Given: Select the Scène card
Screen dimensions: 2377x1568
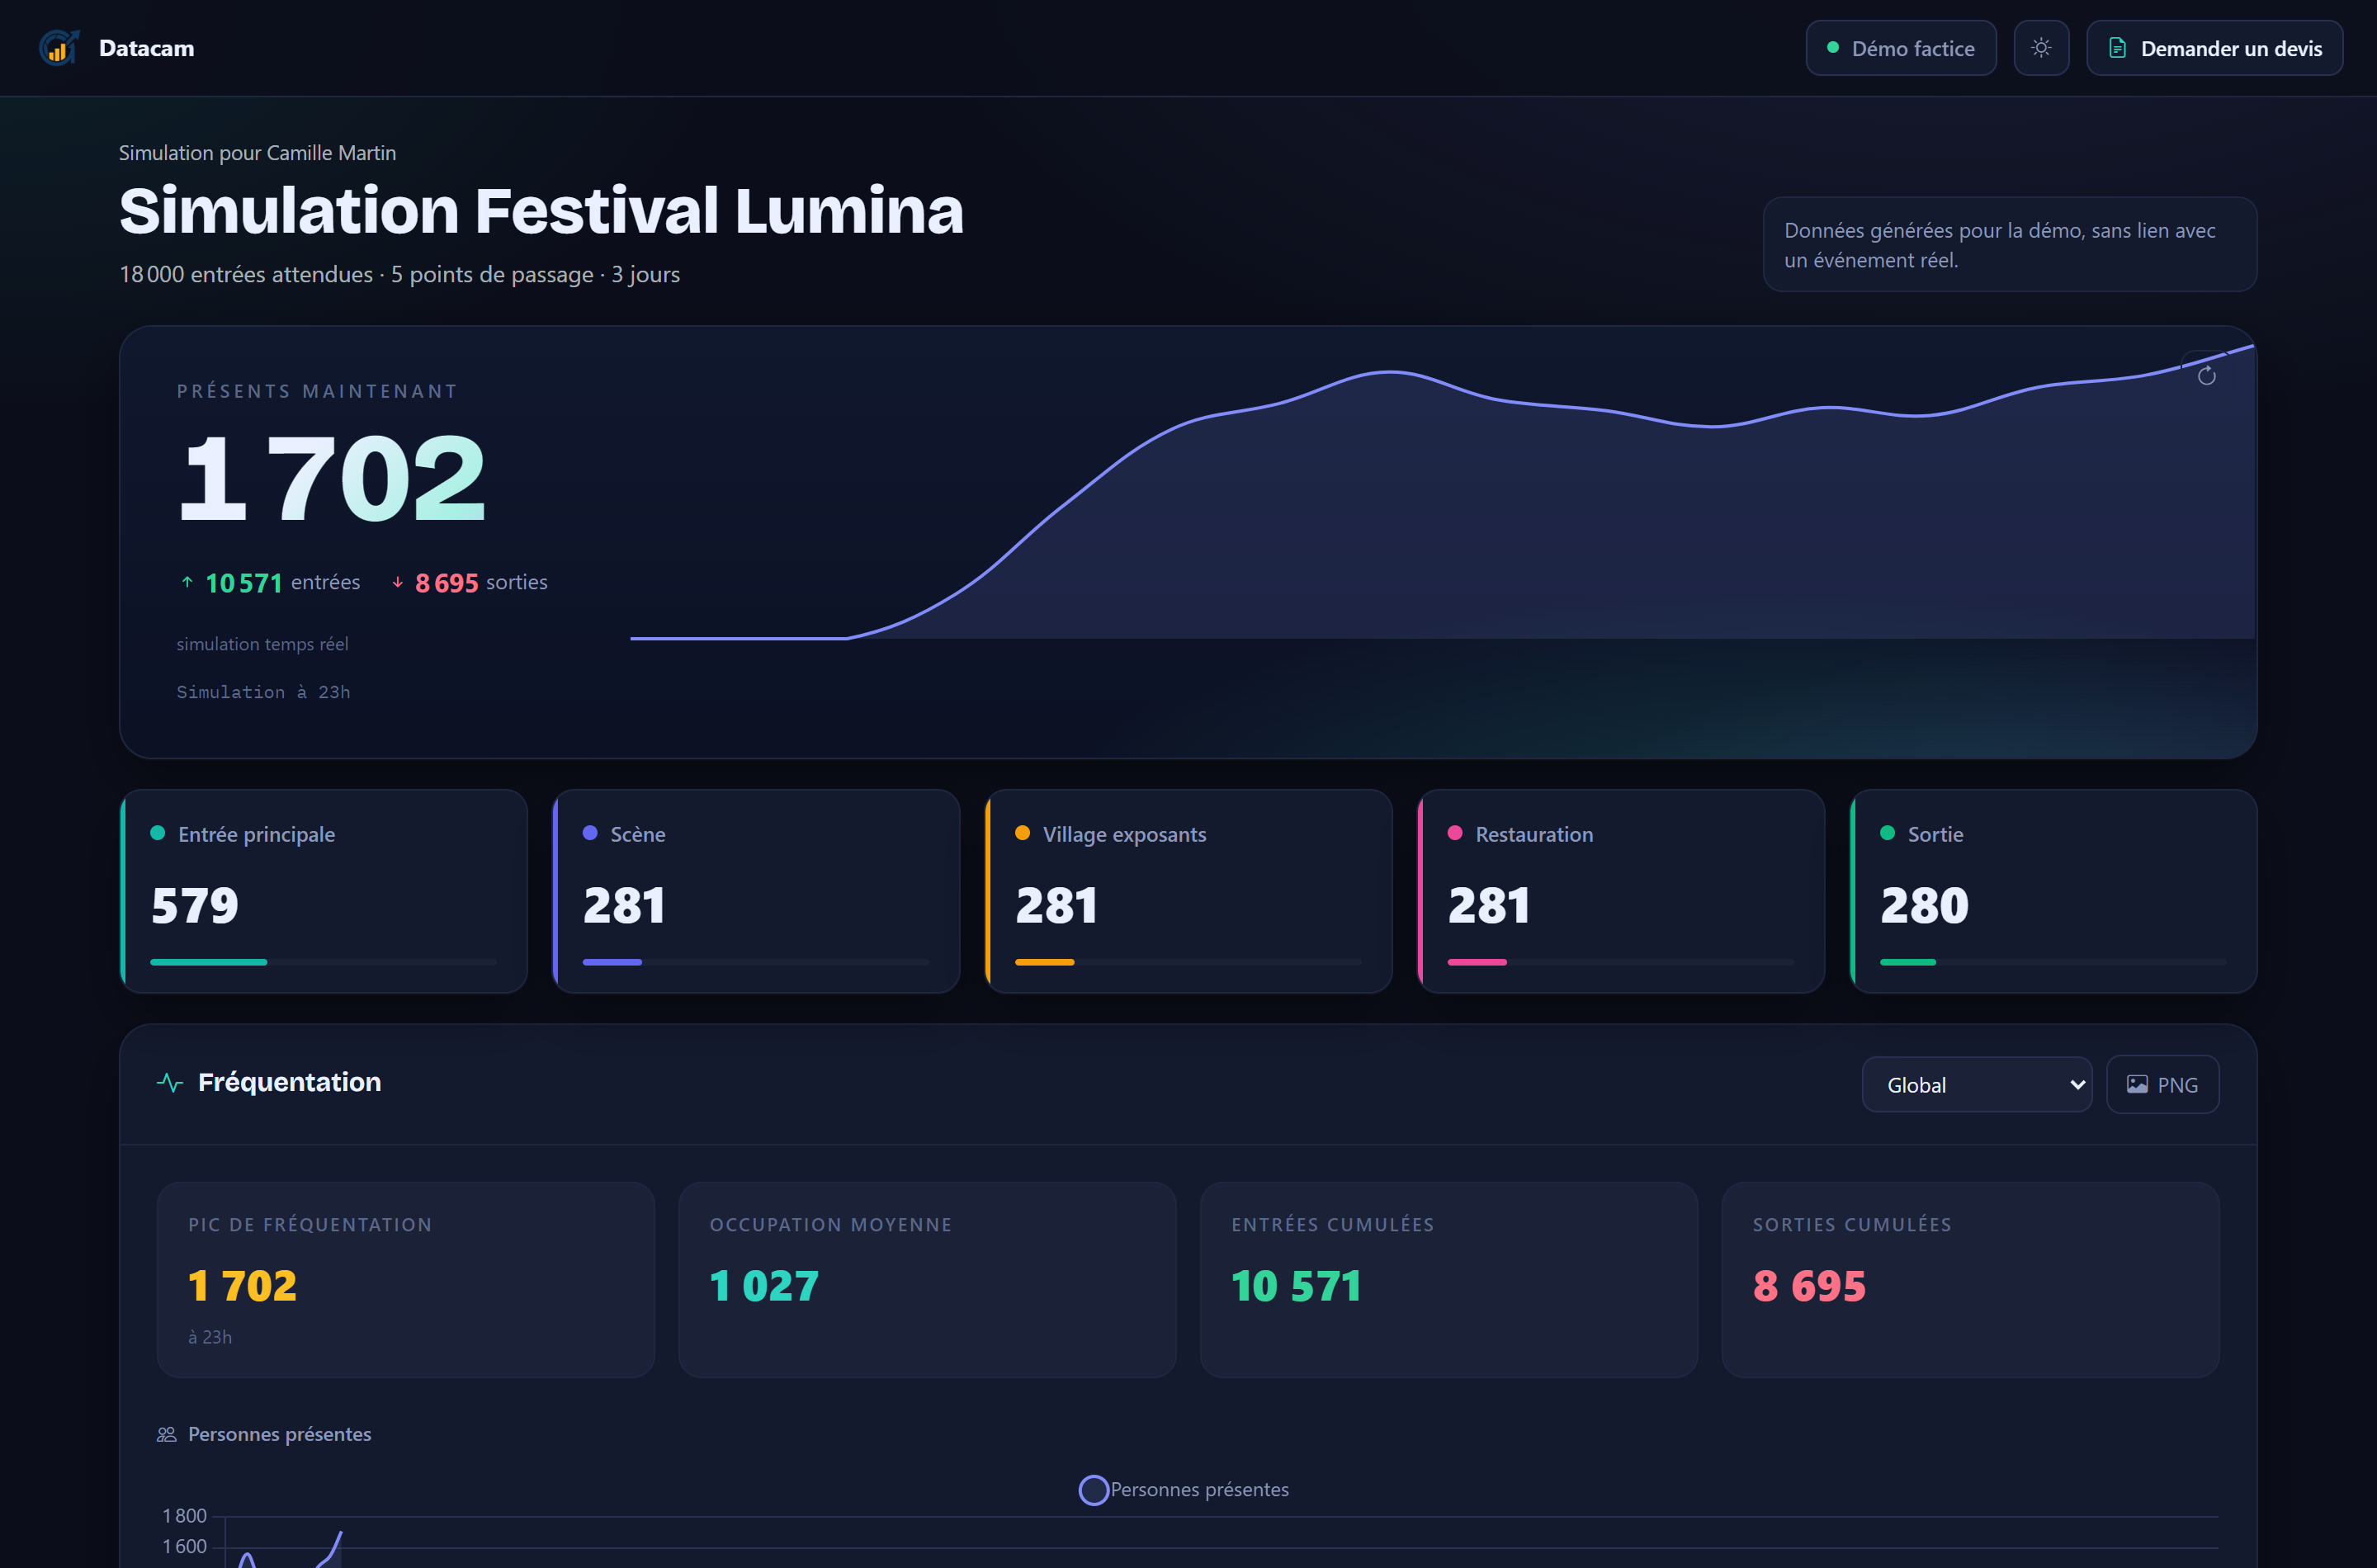Looking at the screenshot, I should 756,891.
